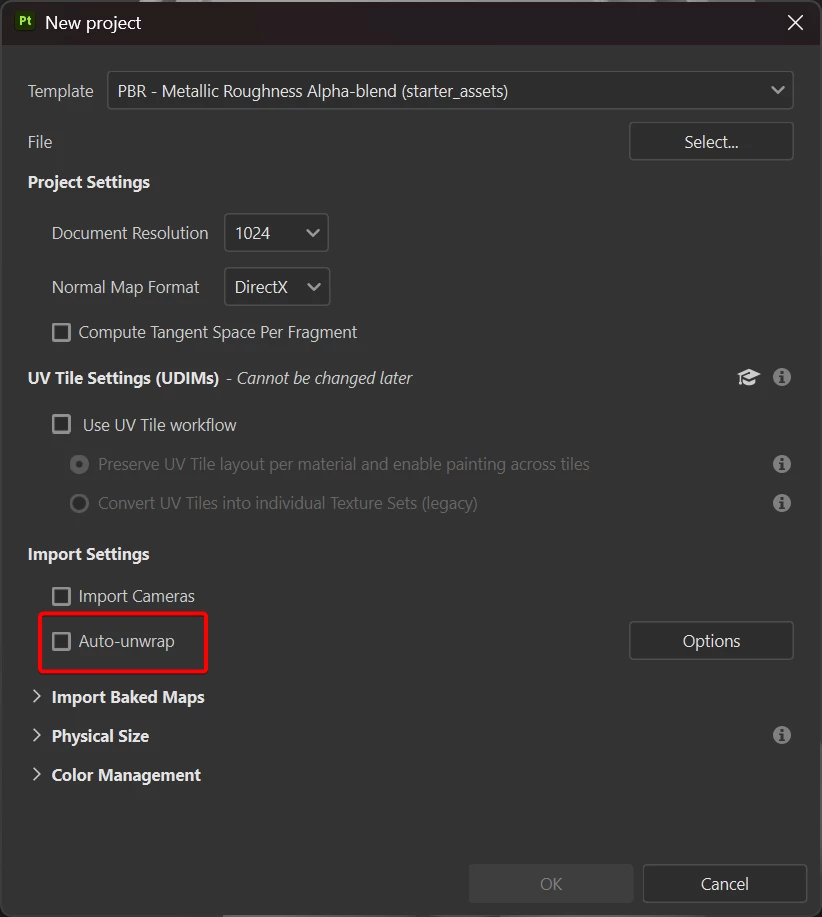Enable the Auto-unwrap checkbox
This screenshot has height=917, width=822.
tap(61, 641)
